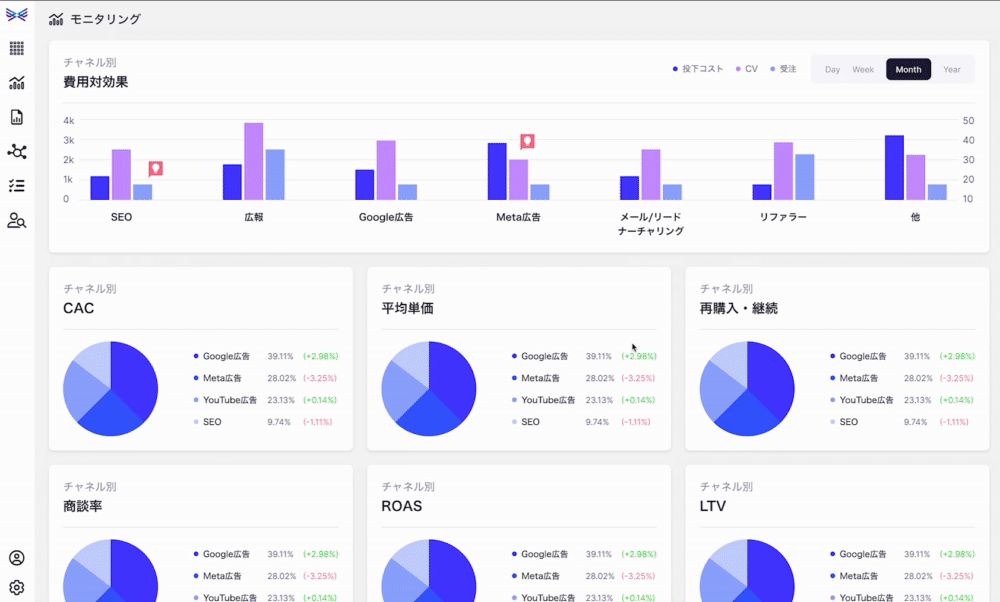Click the butterfly app logo
Viewport: 1000px width, 602px height.
tap(17, 15)
